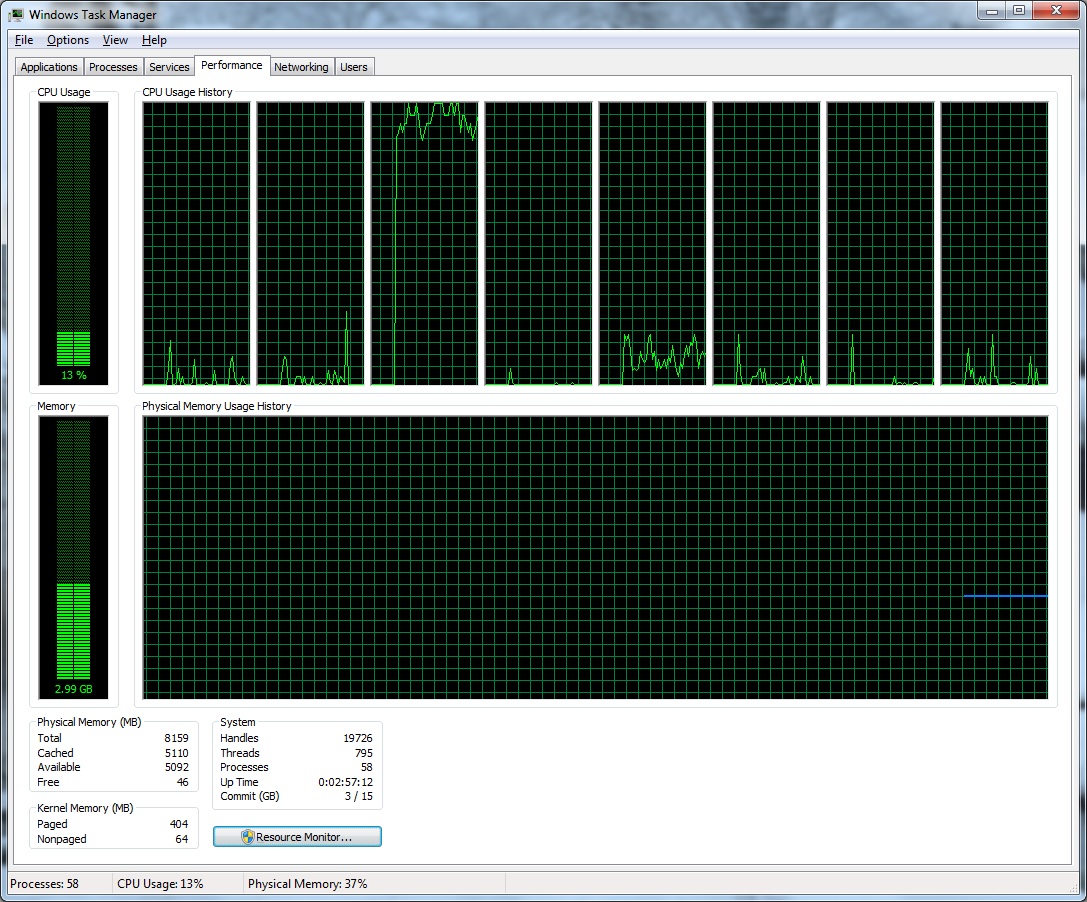Click 'CPU Usage: 13%' in the status bar
The image size is (1087, 902).
coord(160,884)
